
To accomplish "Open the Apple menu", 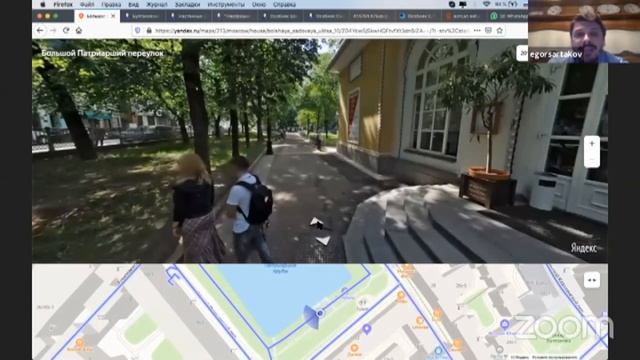I will point(42,4).
